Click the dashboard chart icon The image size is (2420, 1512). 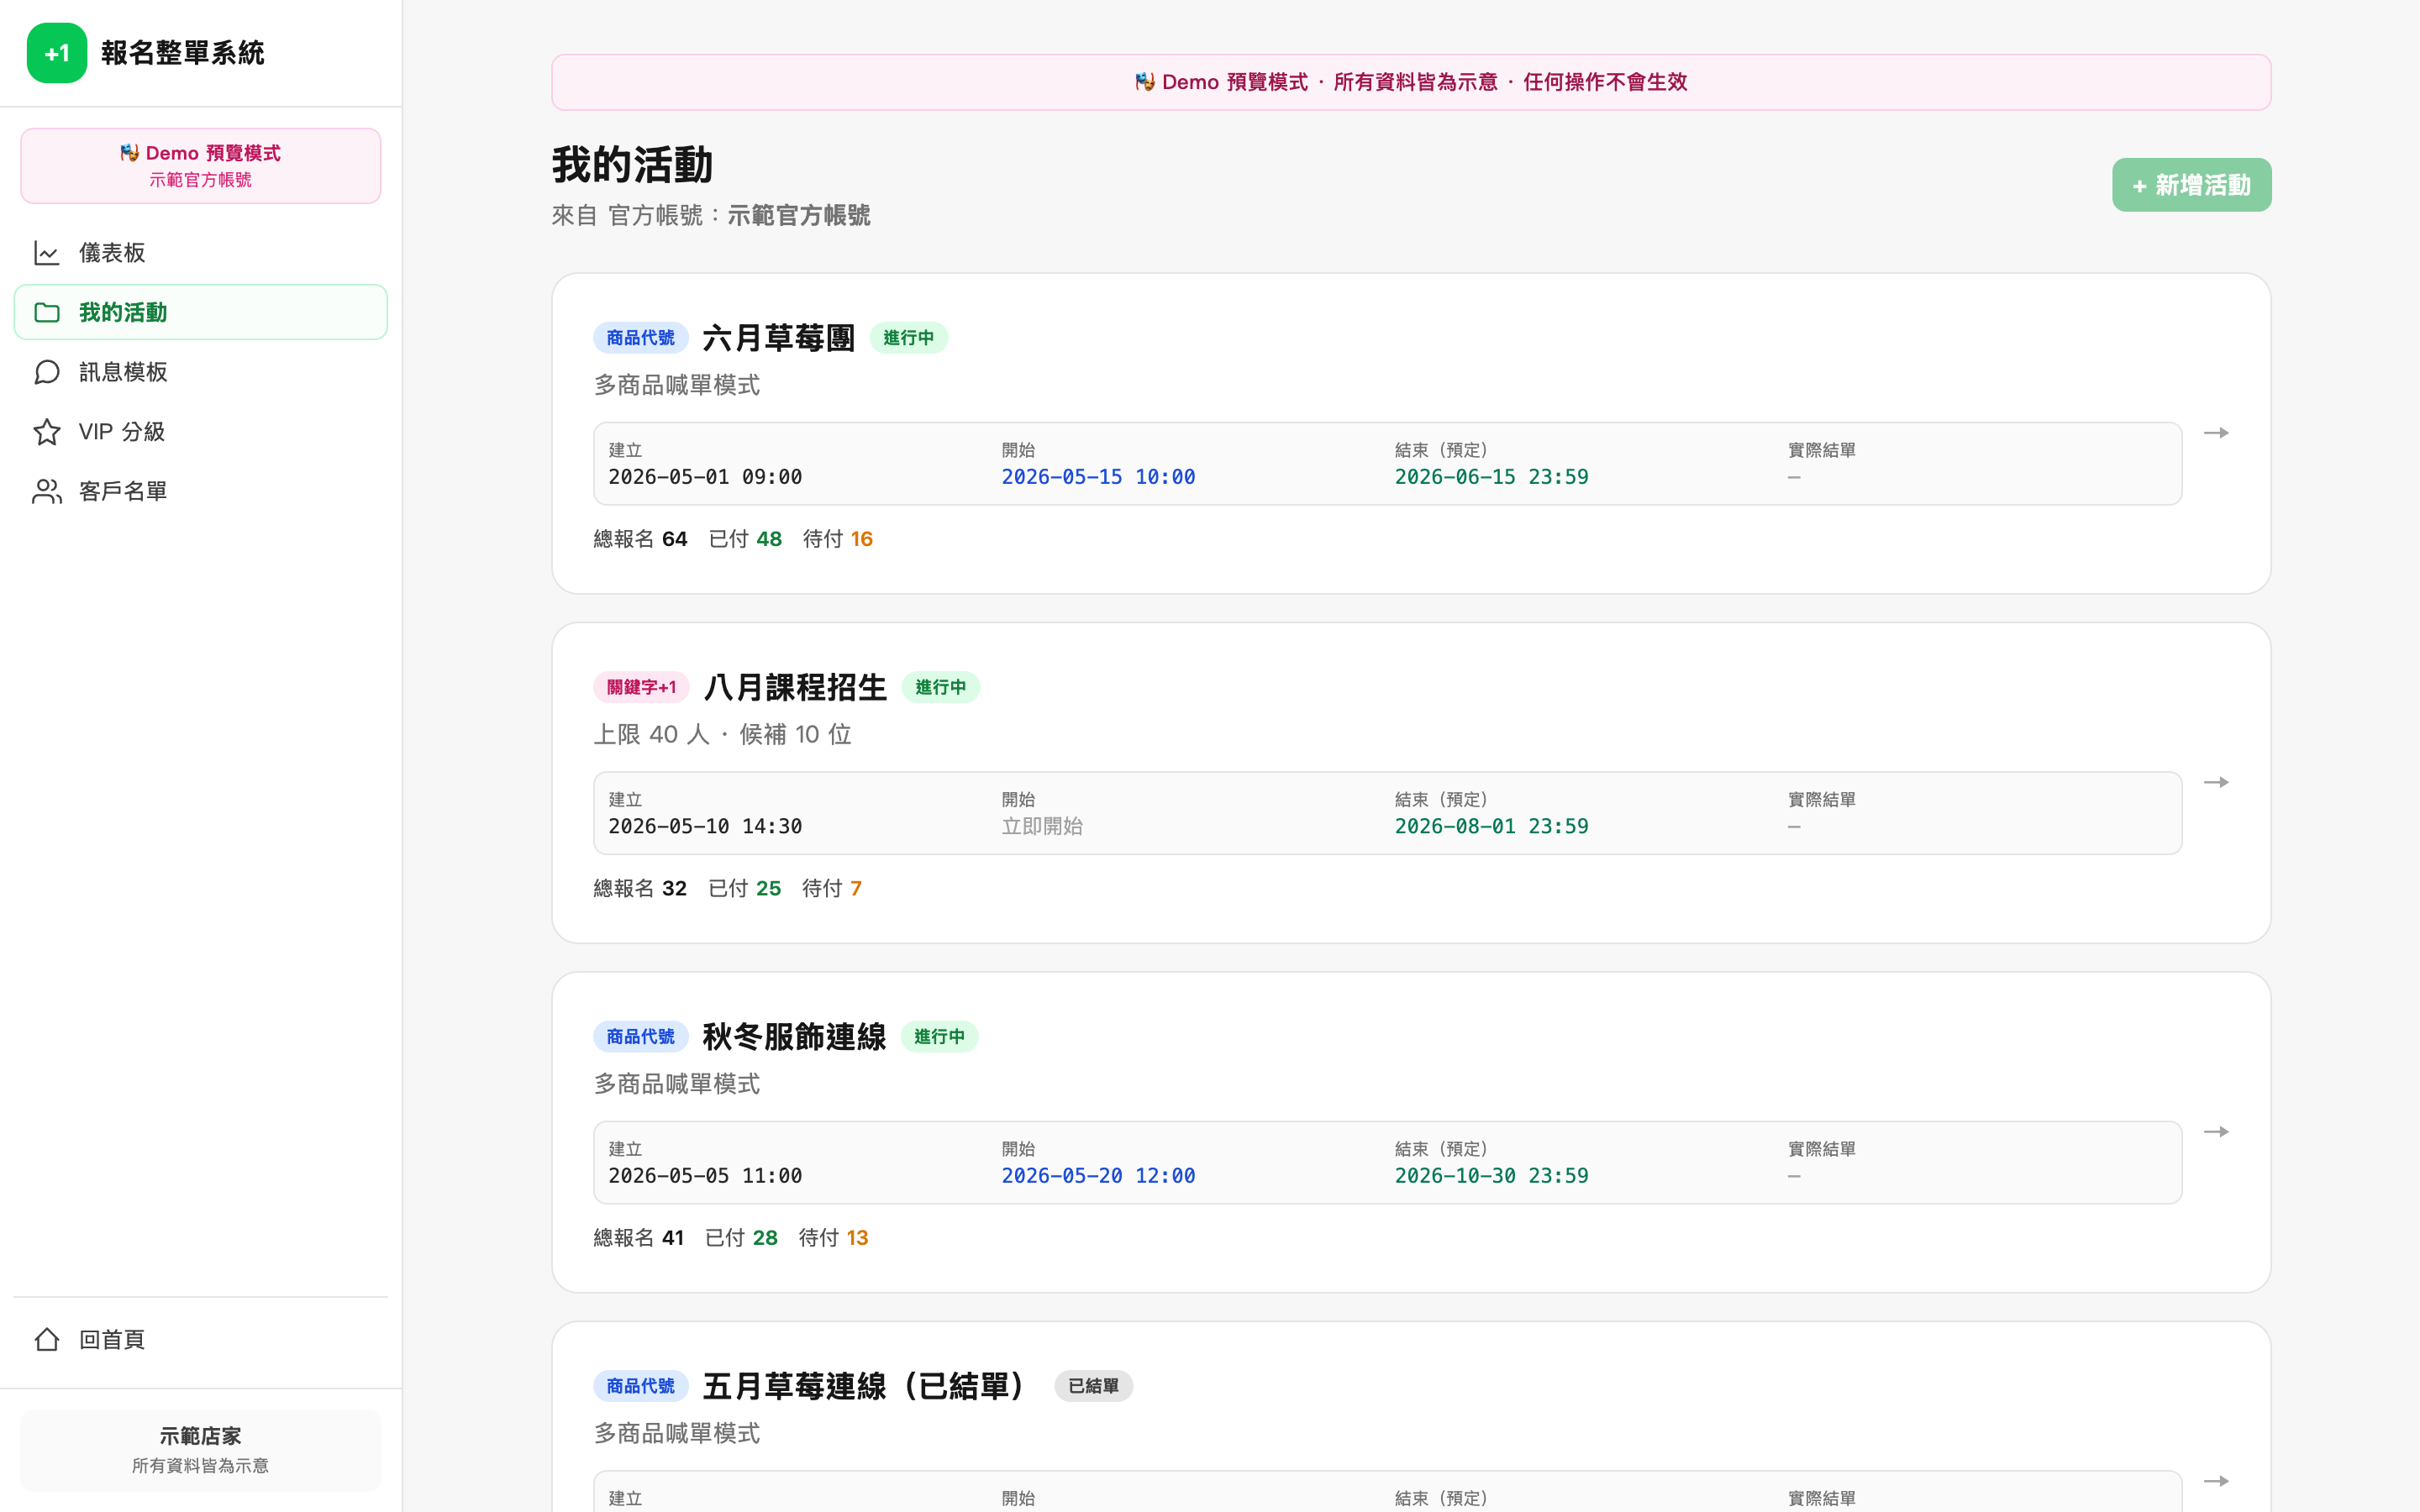(x=47, y=253)
